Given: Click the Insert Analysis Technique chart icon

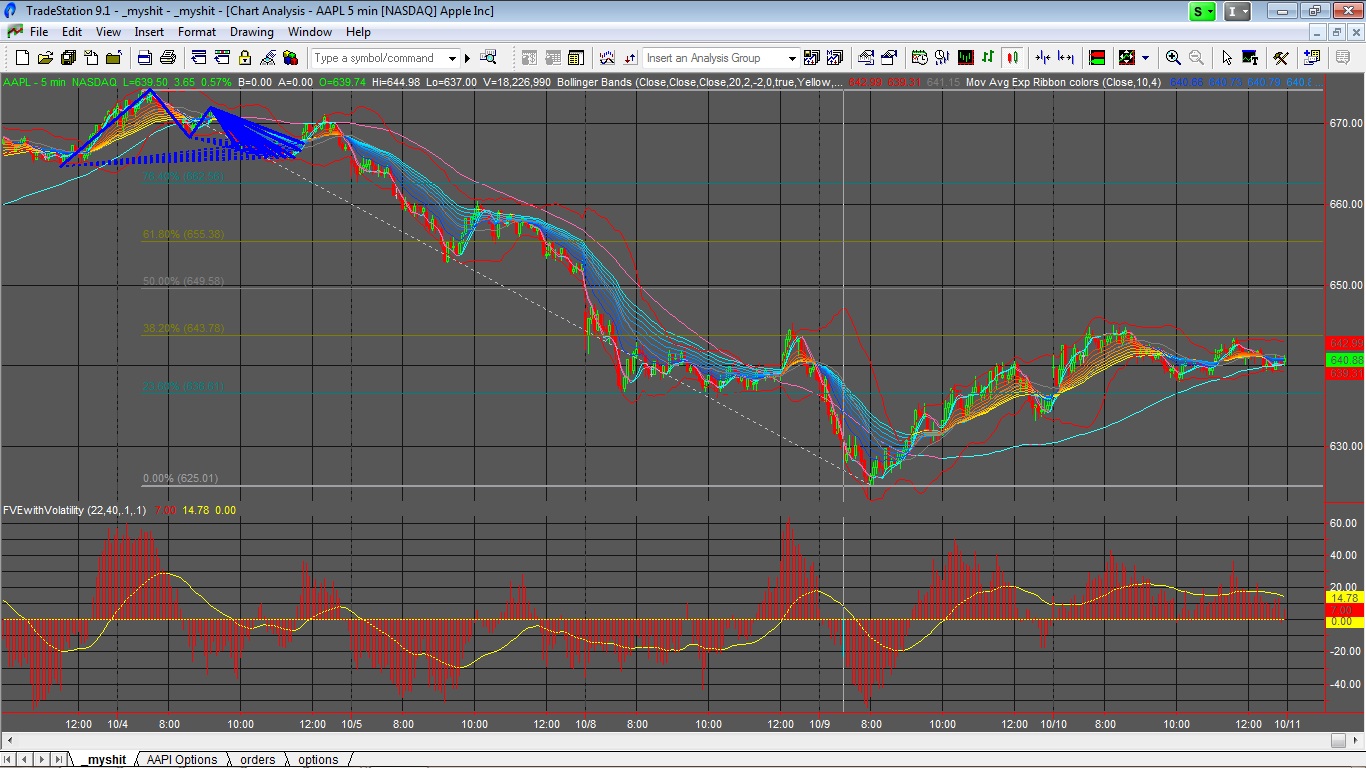Looking at the screenshot, I should (x=606, y=58).
